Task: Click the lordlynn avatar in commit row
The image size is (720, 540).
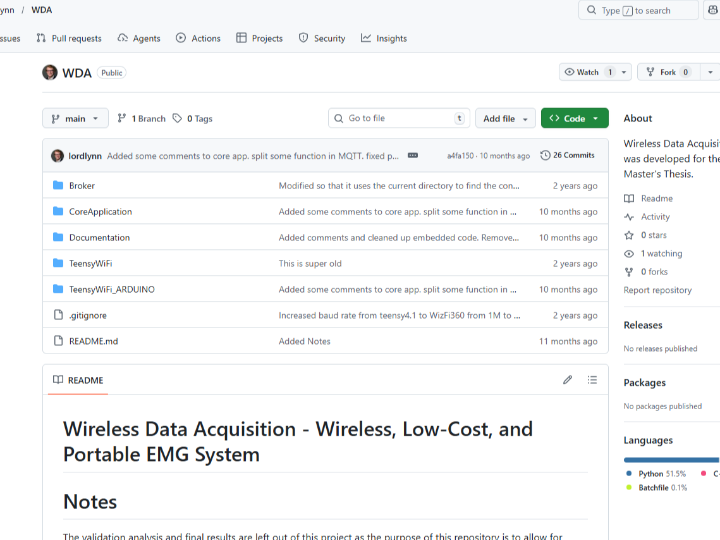Action: point(58,156)
